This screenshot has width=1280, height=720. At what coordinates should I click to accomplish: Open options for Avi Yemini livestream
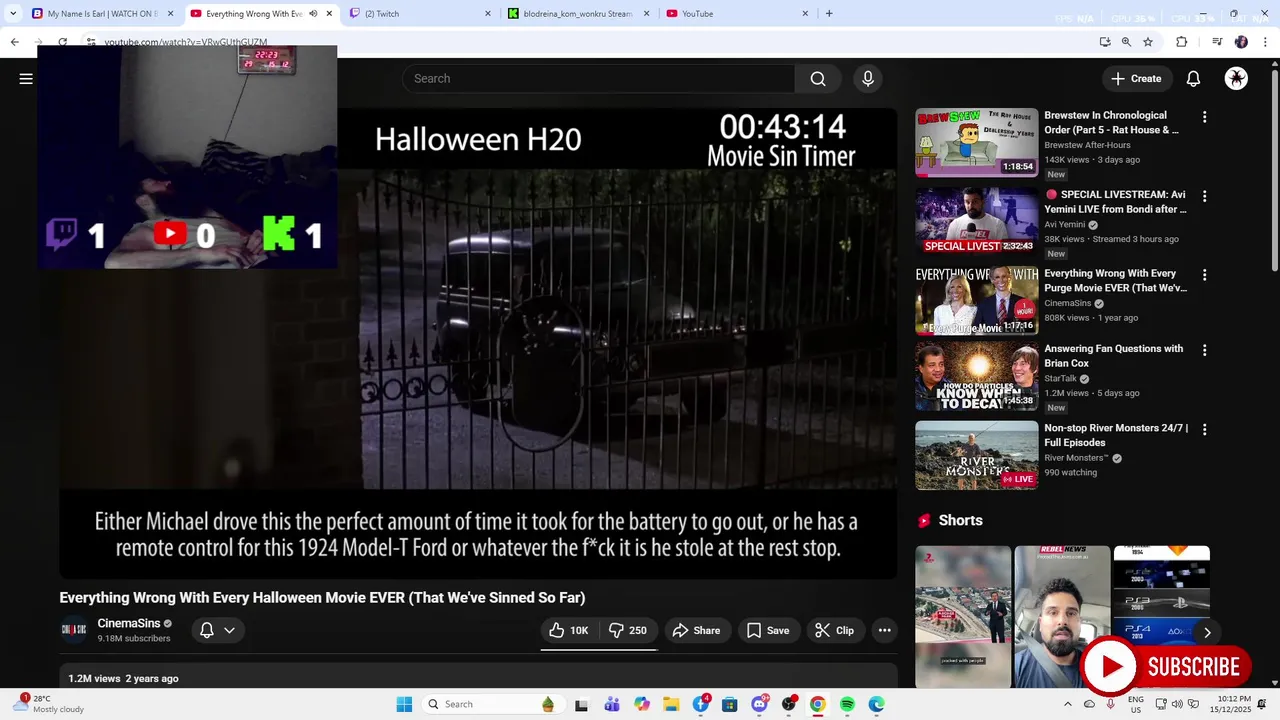[x=1204, y=196]
